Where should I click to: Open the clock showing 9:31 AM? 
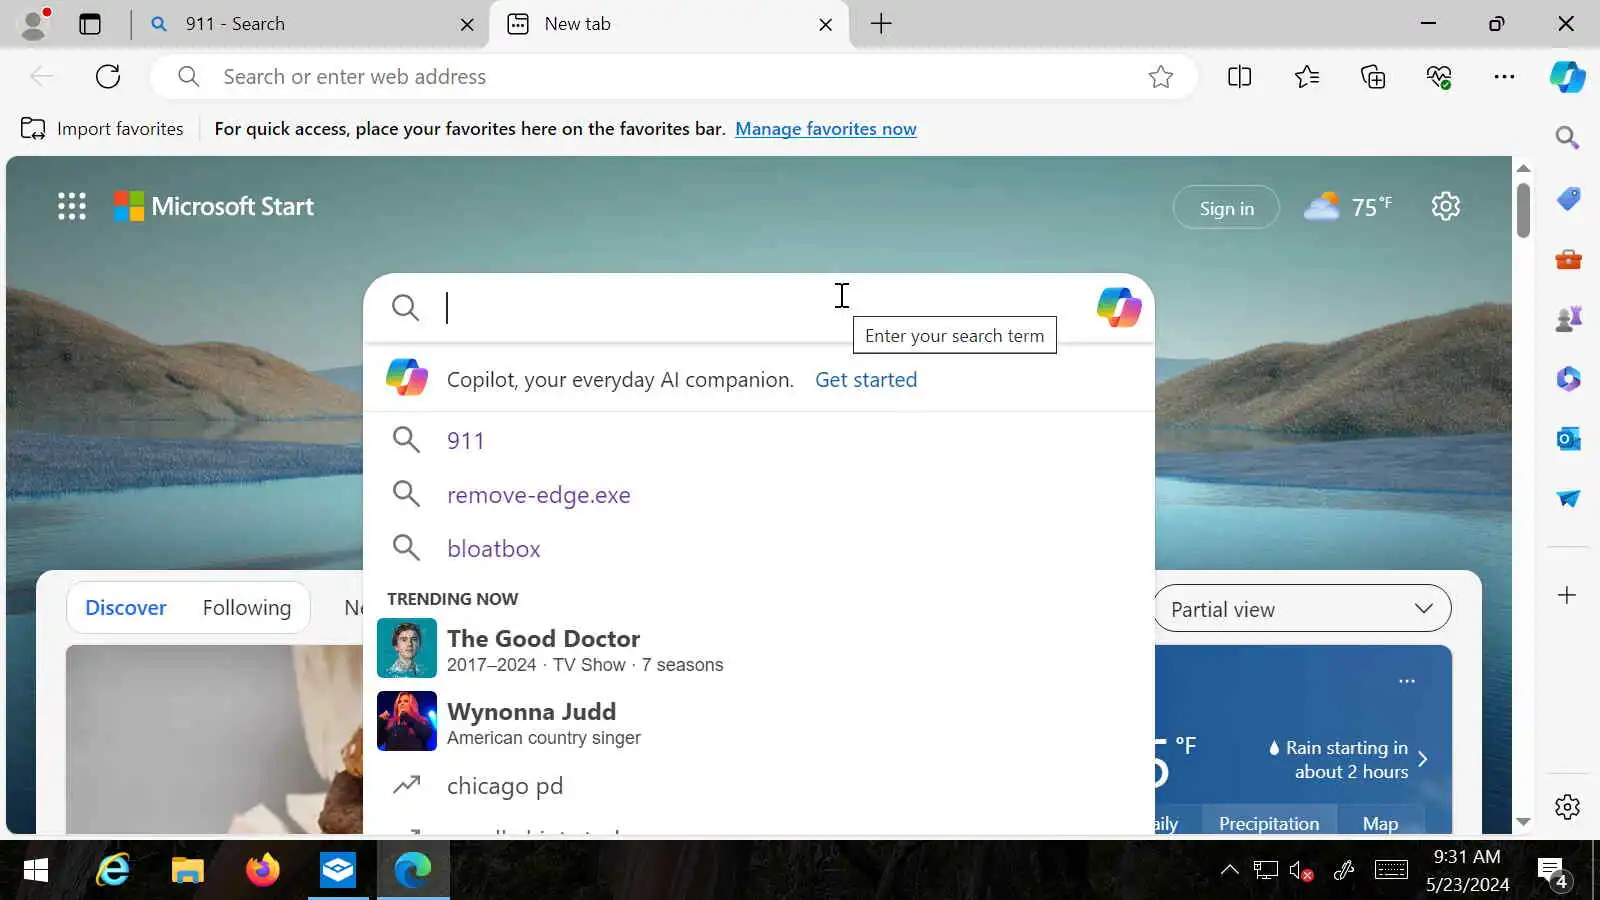point(1467,870)
